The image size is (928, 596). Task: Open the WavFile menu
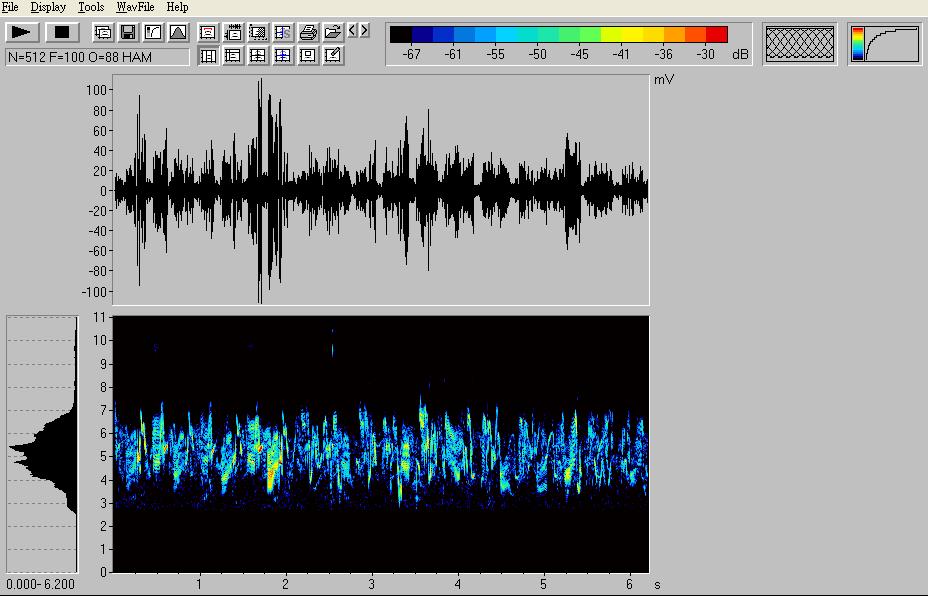click(x=135, y=7)
